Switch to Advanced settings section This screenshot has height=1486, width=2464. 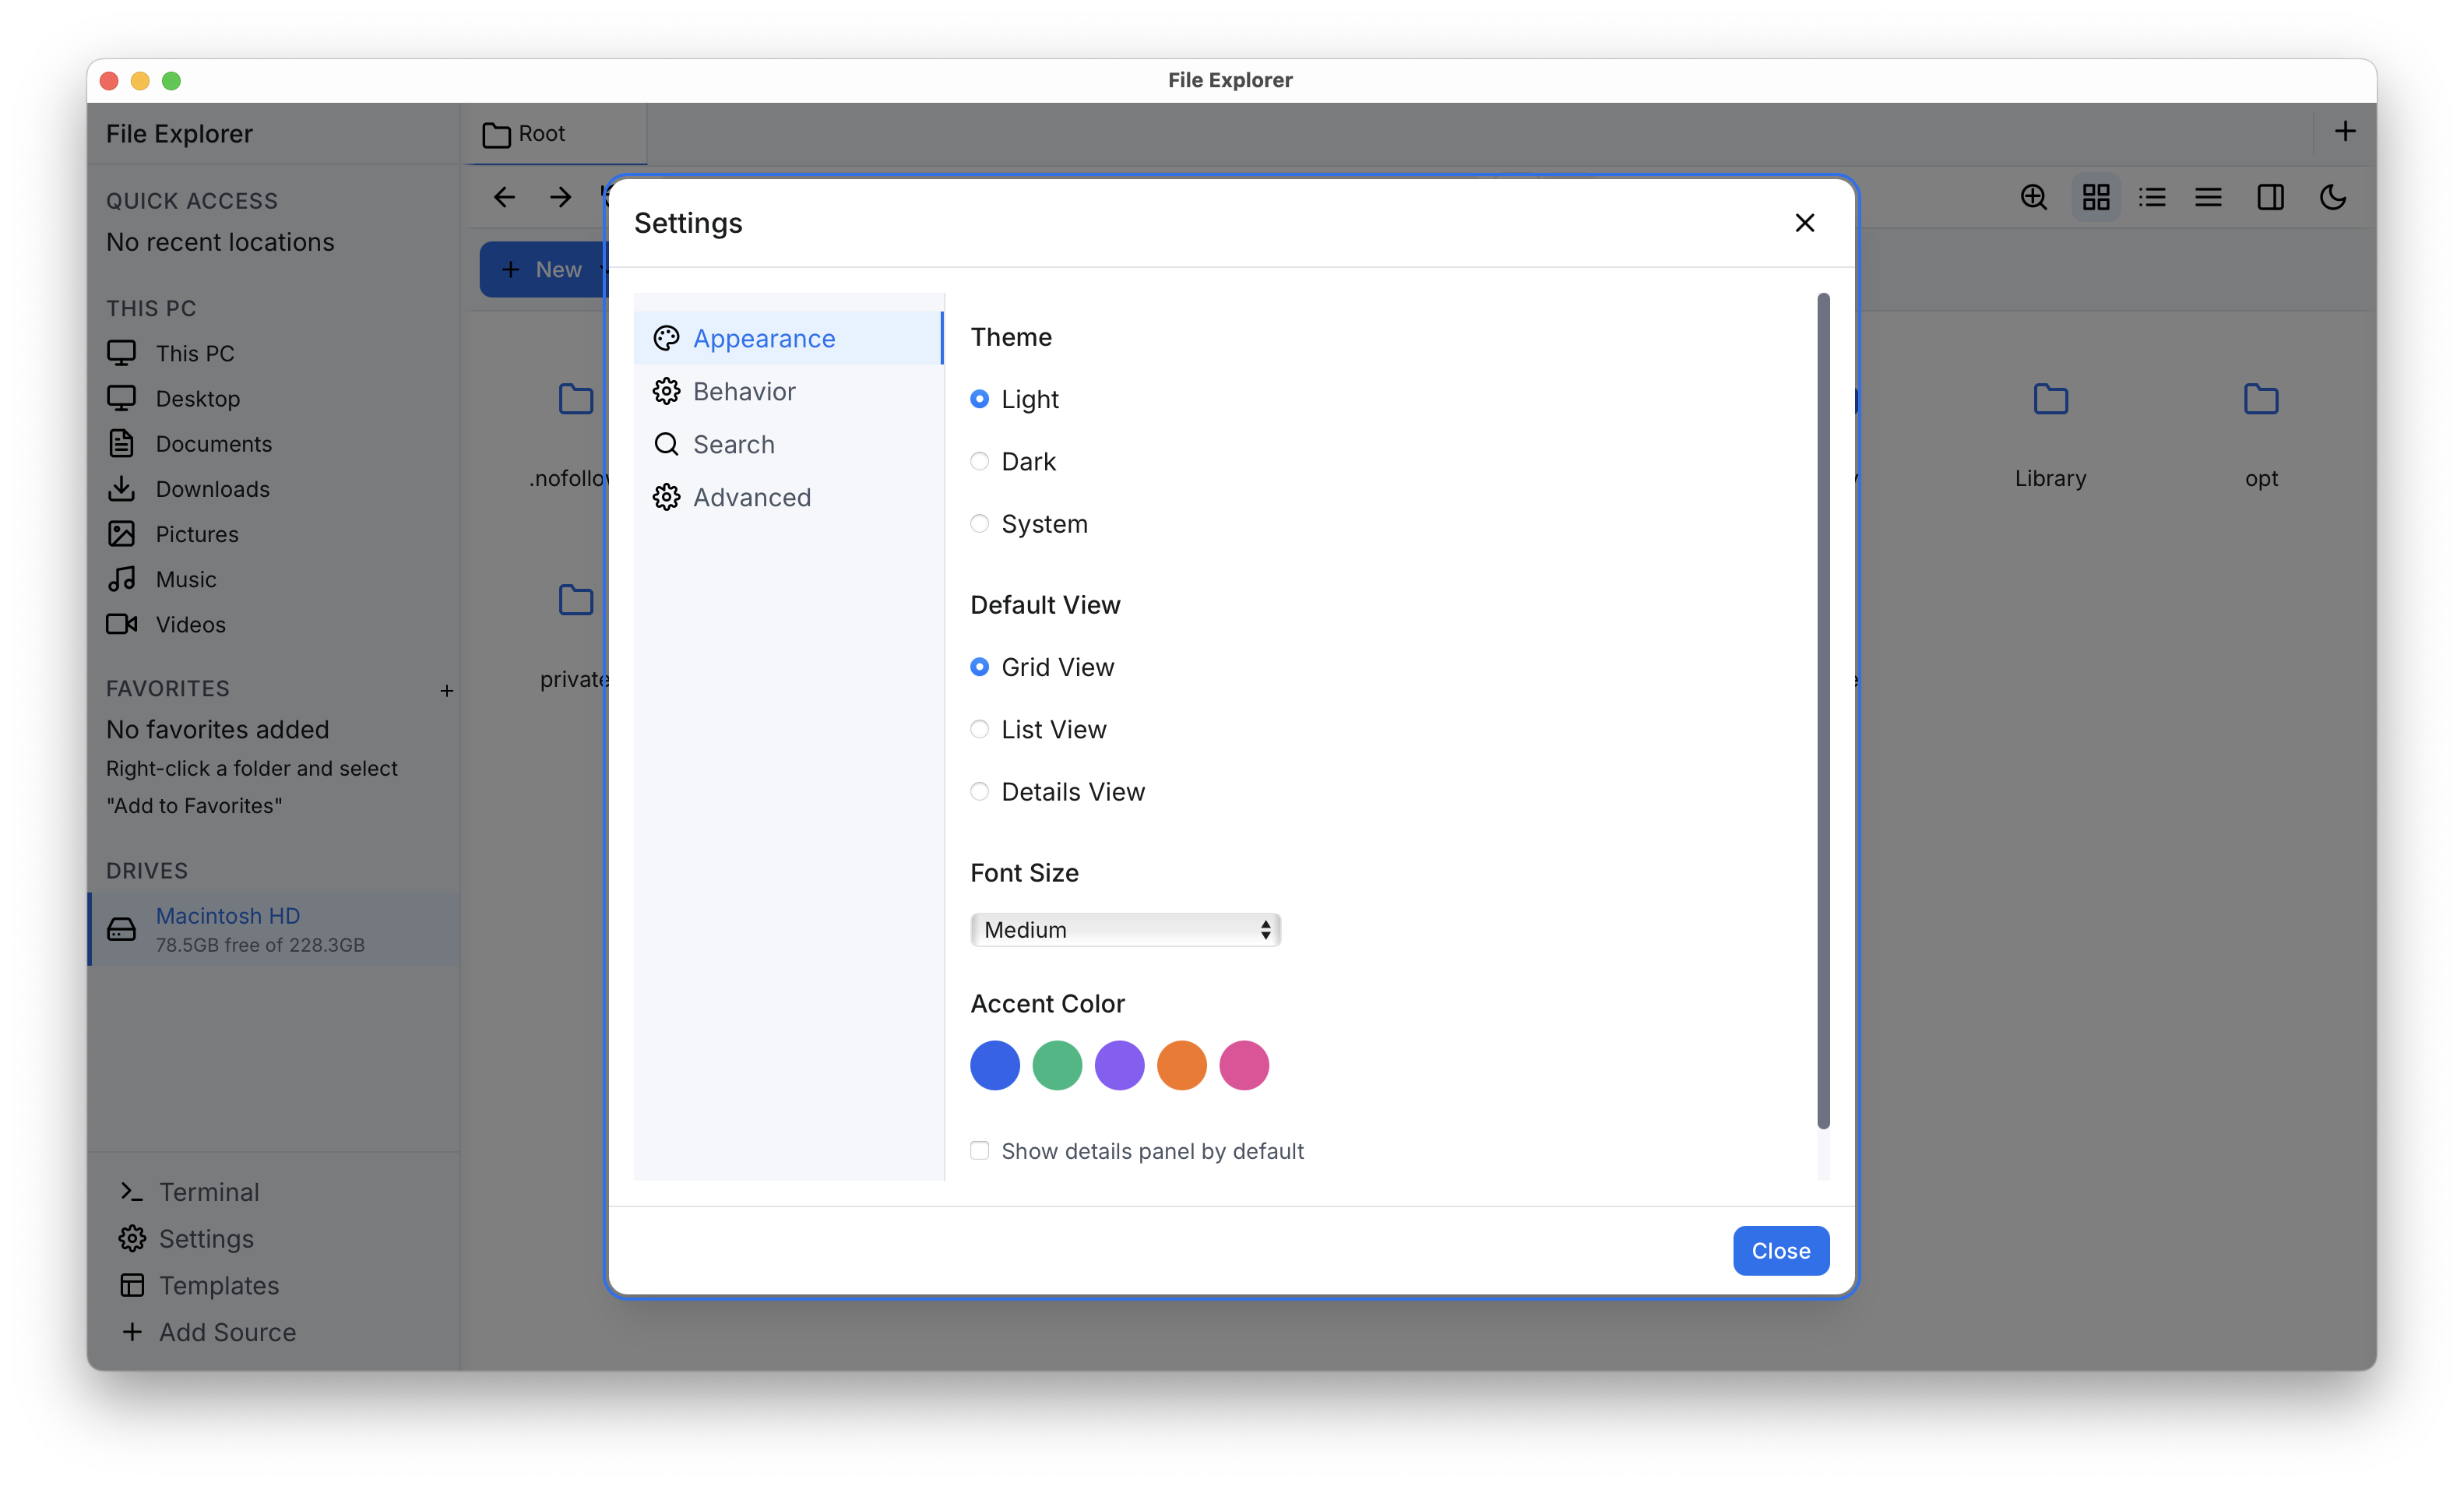click(751, 497)
